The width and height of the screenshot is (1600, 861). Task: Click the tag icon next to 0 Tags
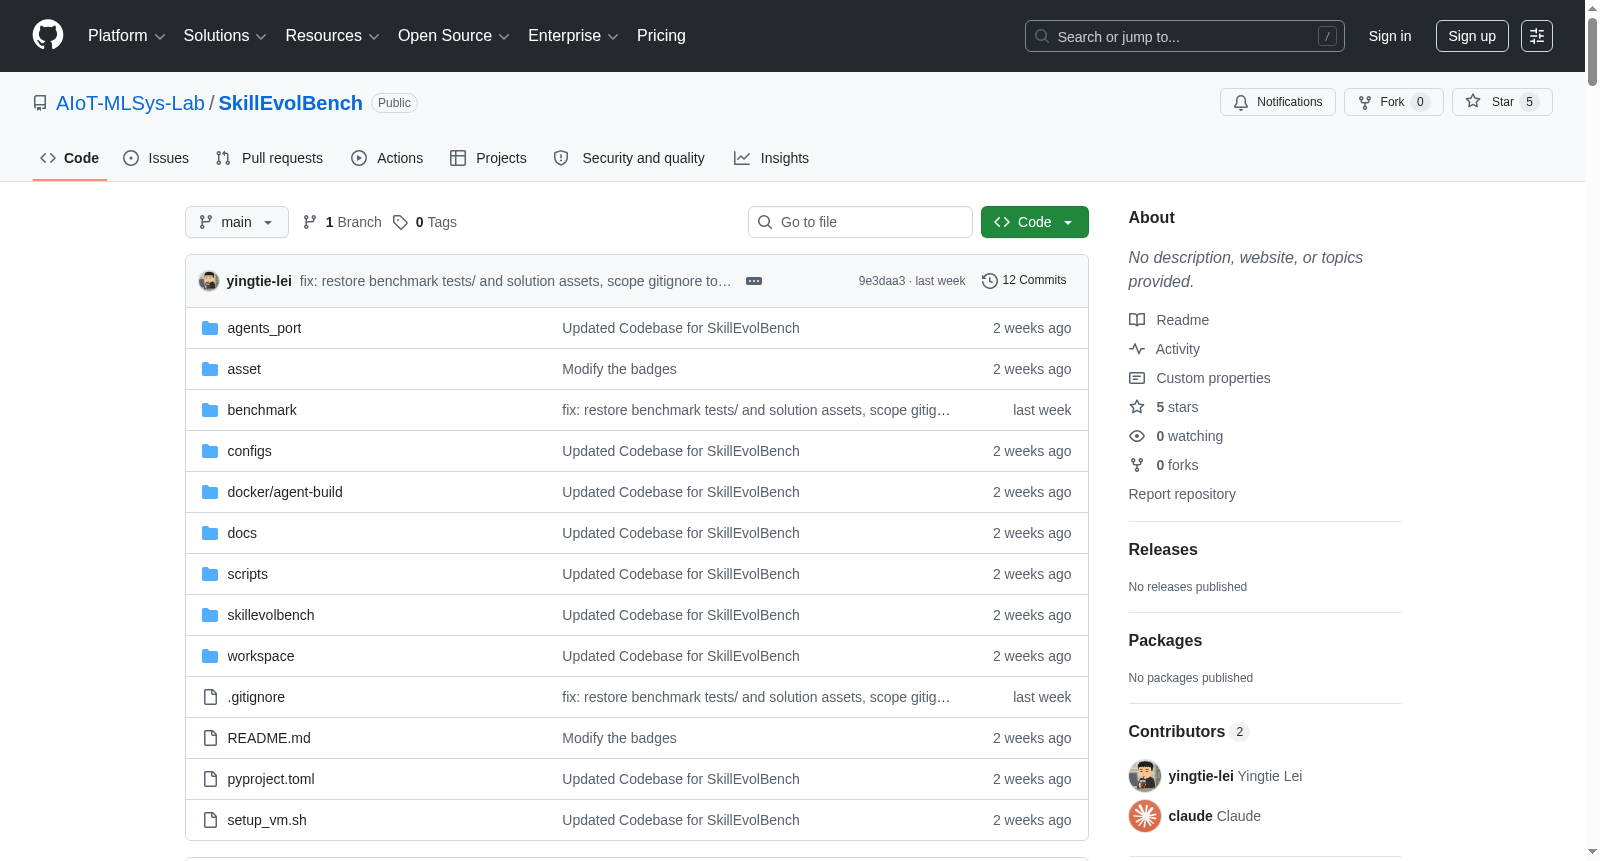400,222
